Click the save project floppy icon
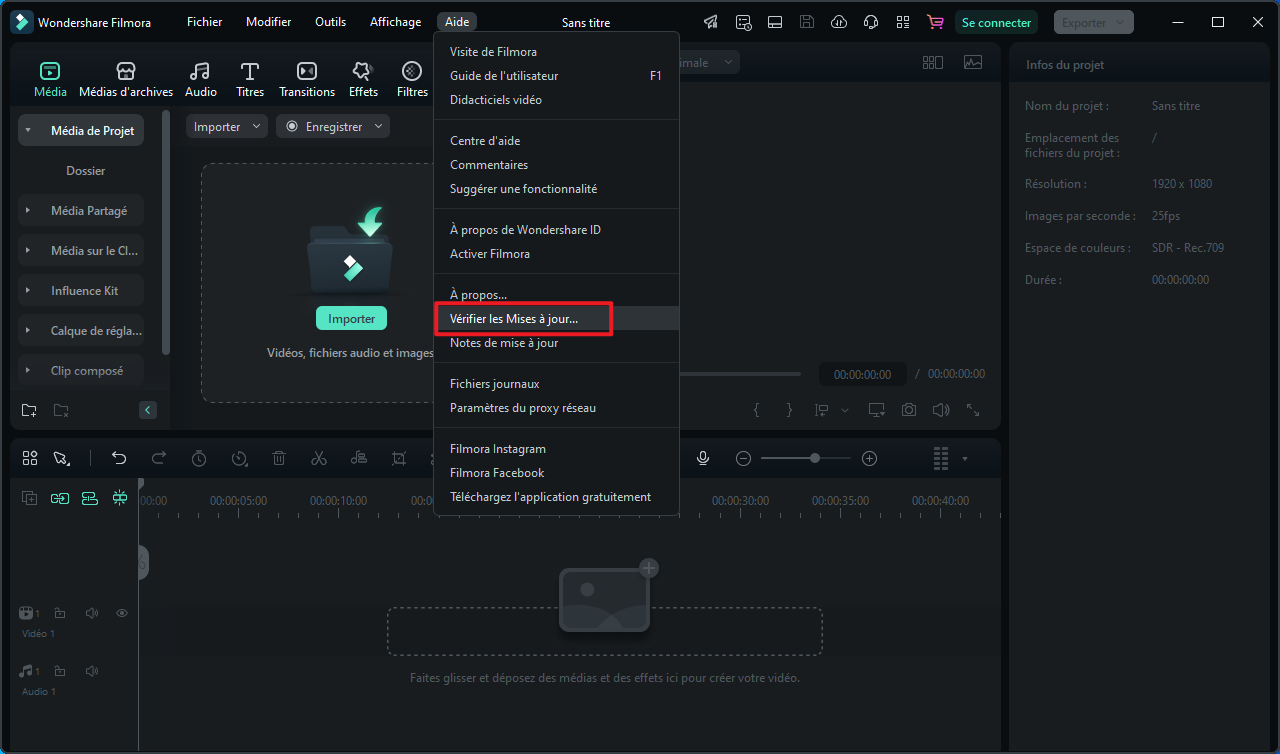The width and height of the screenshot is (1280, 754). tap(807, 22)
